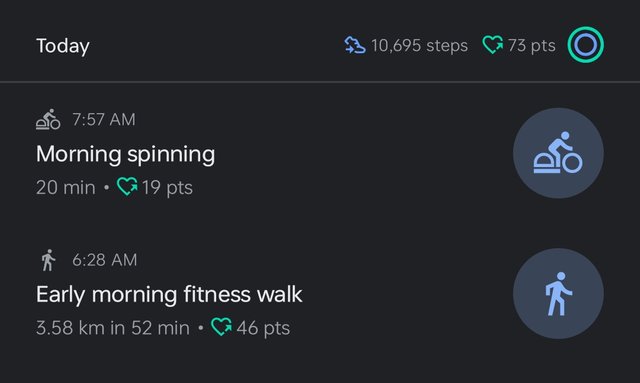The height and width of the screenshot is (383, 640).
Task: Open the Early morning fitness walk entry
Action: (169, 295)
